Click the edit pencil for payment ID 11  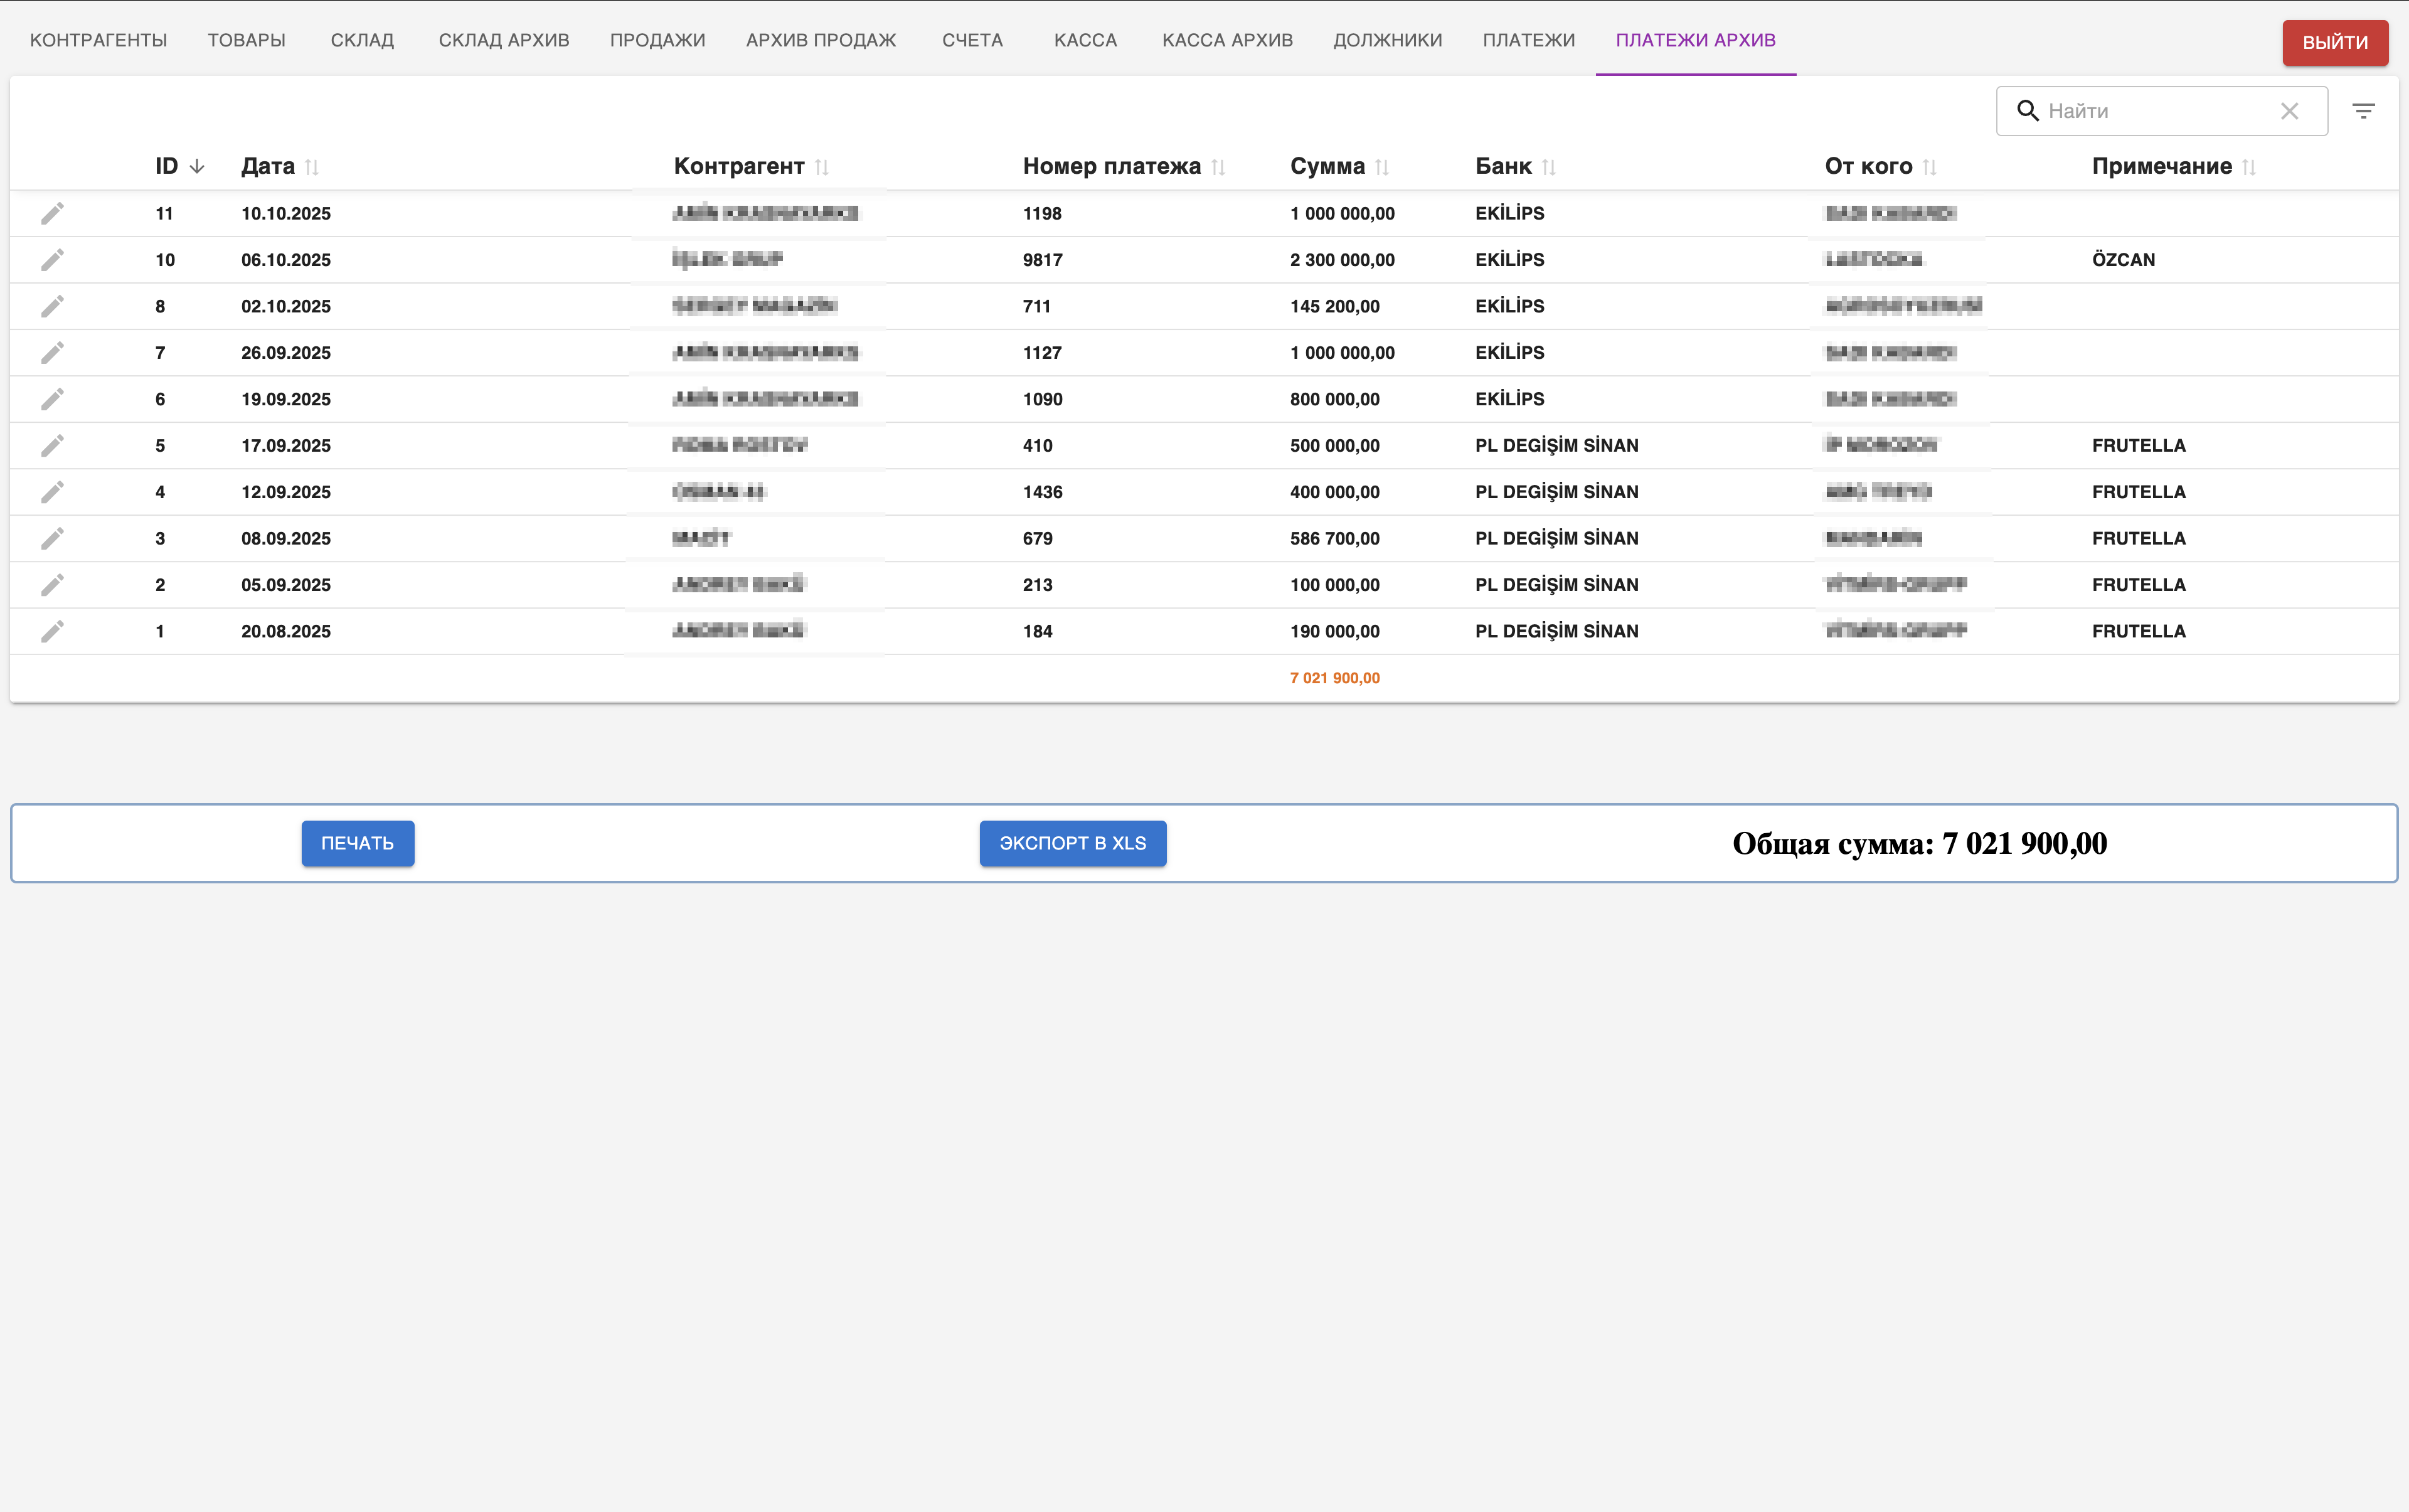[x=52, y=213]
